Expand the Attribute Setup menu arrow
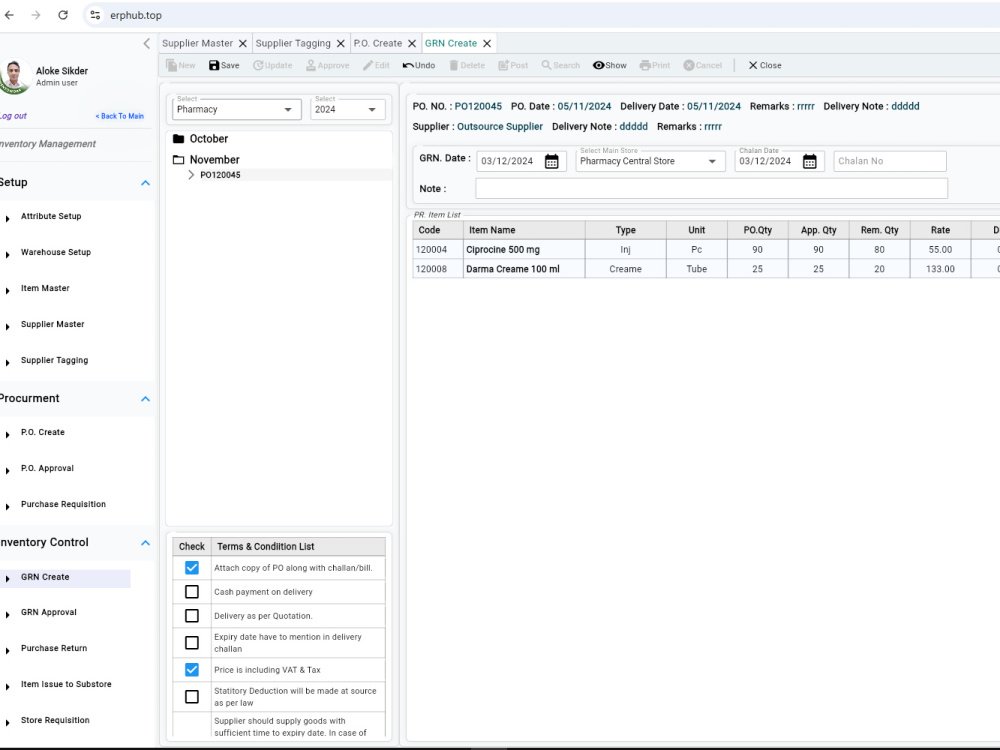This screenshot has width=1000, height=750. pyautogui.click(x=8, y=219)
